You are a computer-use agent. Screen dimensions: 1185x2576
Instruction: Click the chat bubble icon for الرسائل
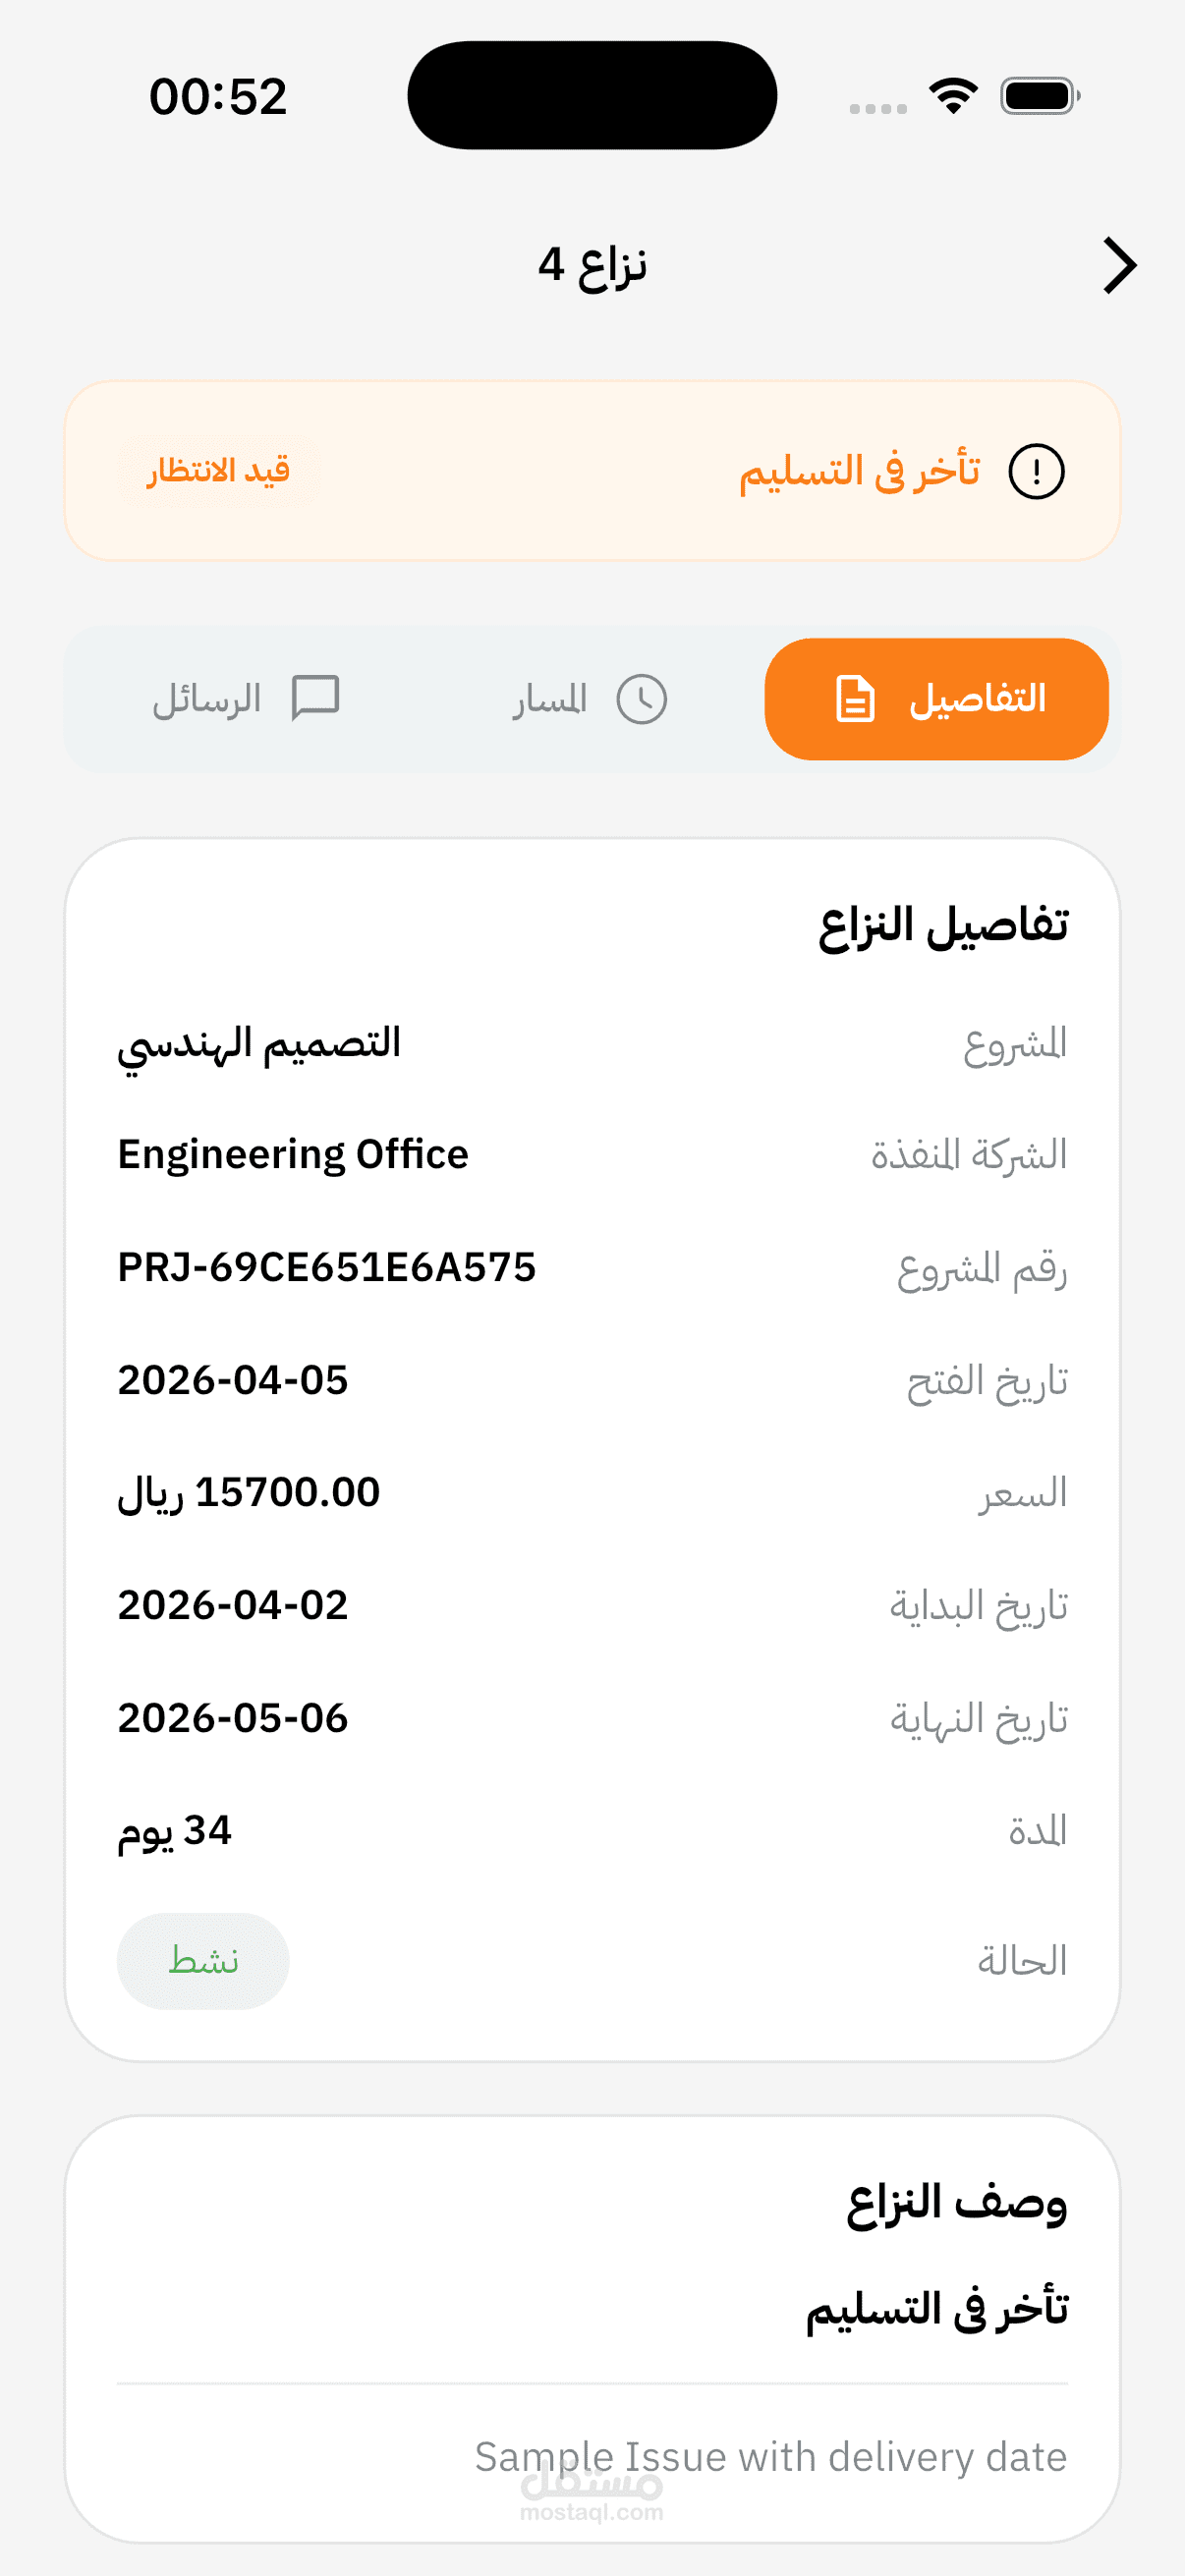click(315, 698)
